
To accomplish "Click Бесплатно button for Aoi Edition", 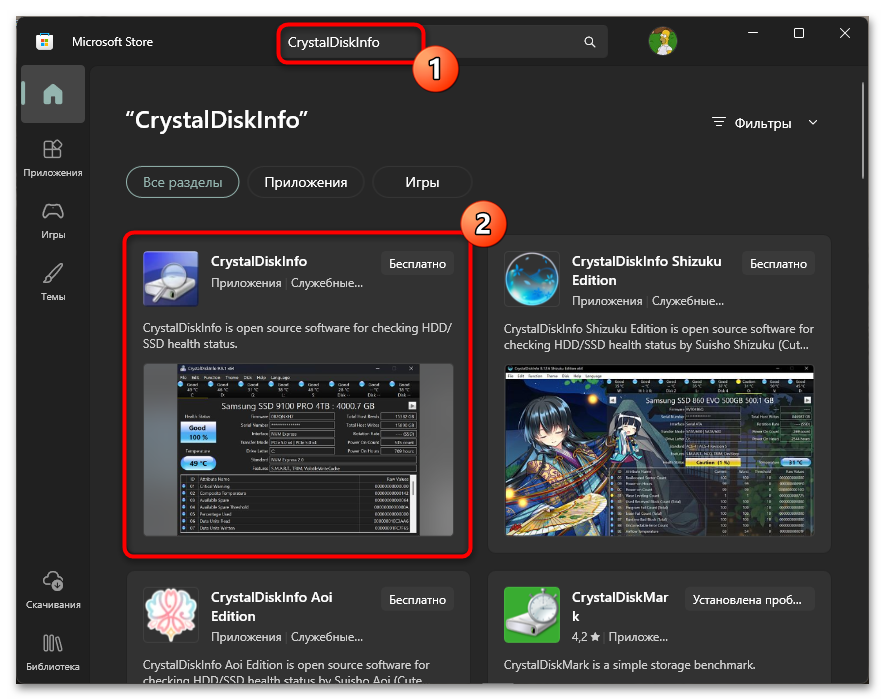I will pos(418,600).
